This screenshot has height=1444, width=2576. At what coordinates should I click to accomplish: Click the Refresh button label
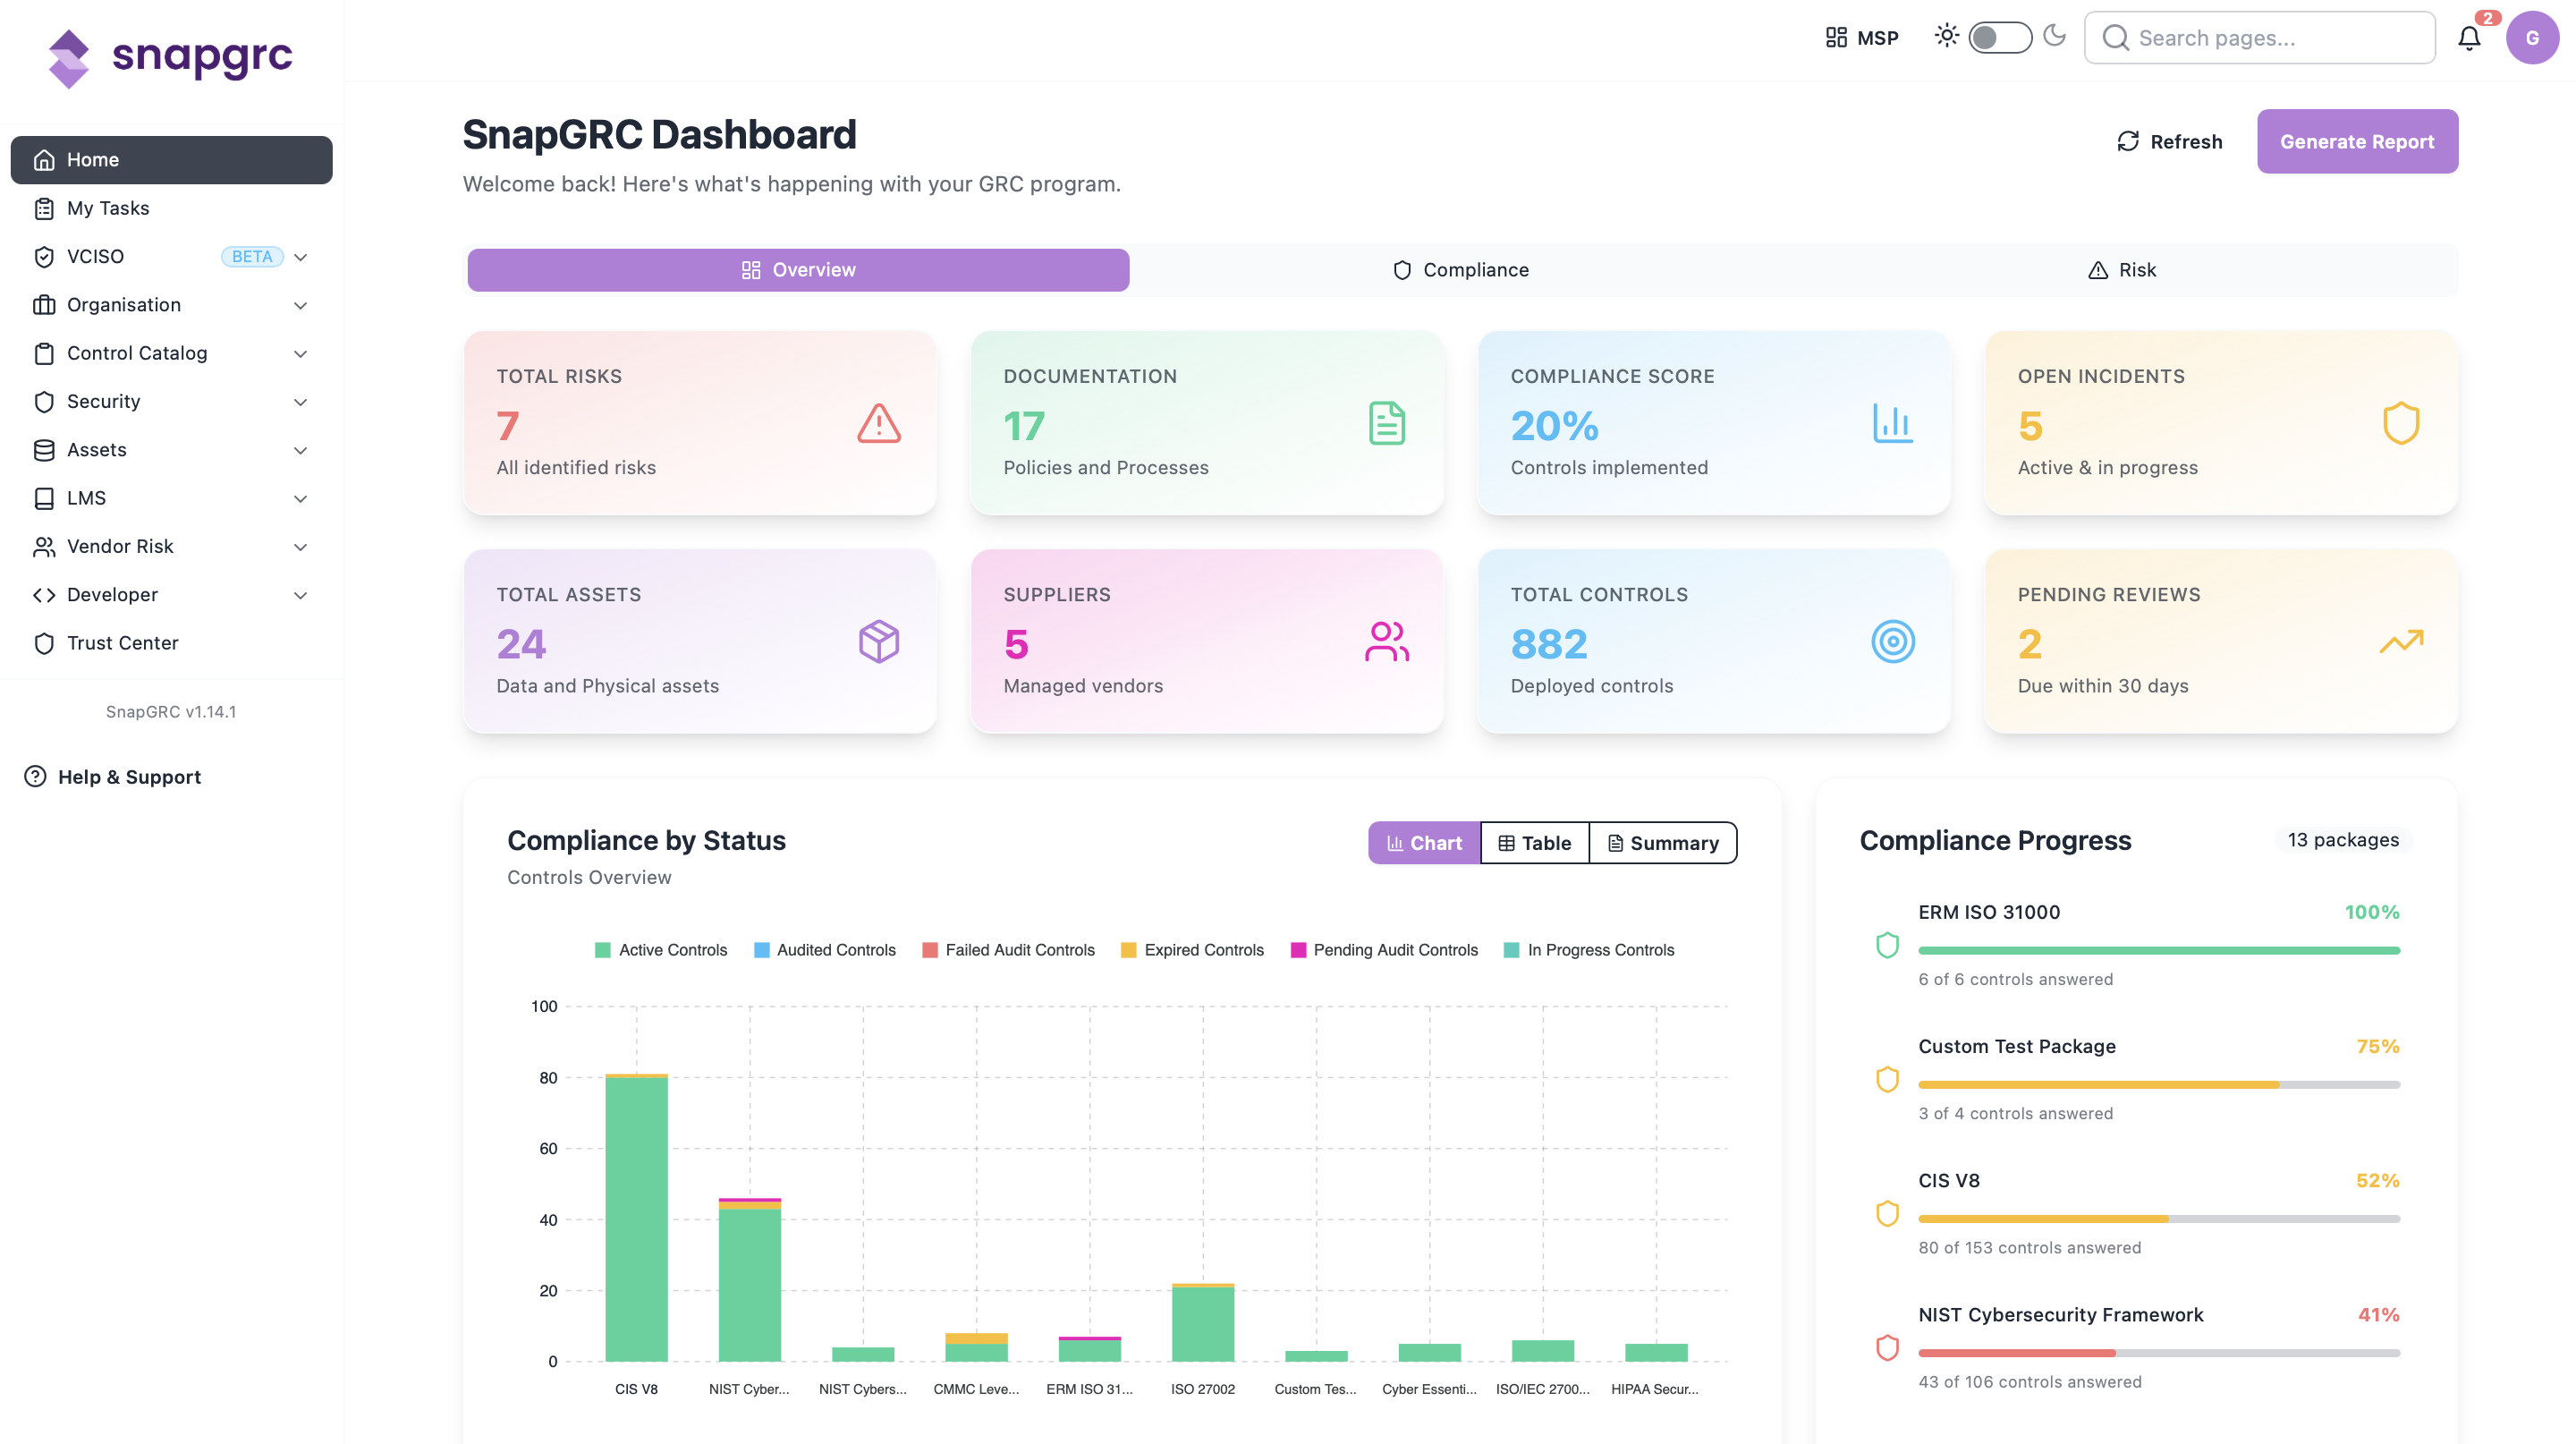[2186, 142]
